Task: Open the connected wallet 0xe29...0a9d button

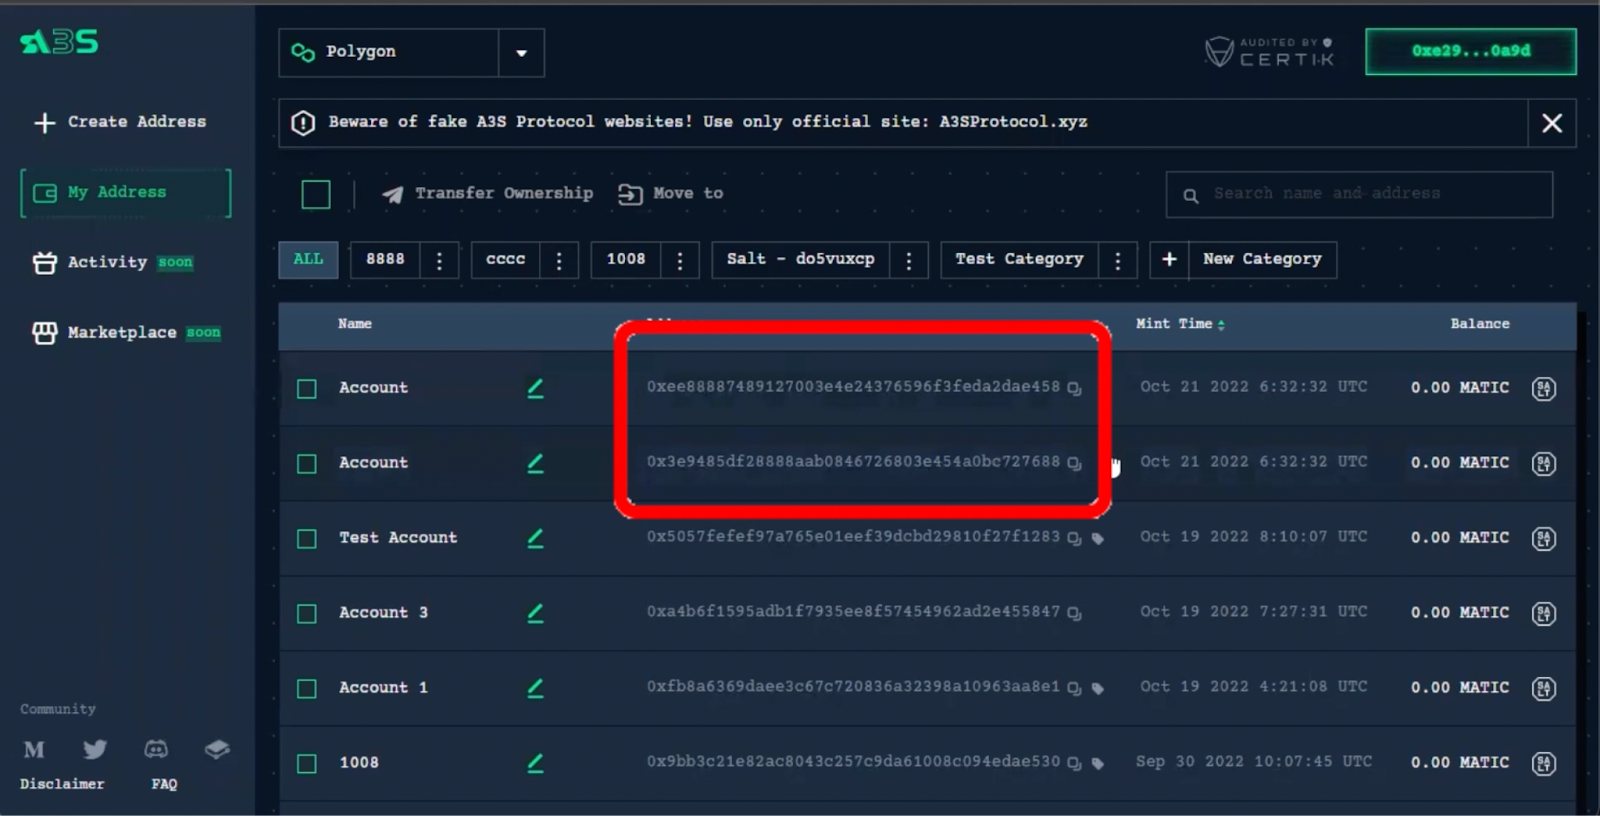Action: tap(1471, 51)
